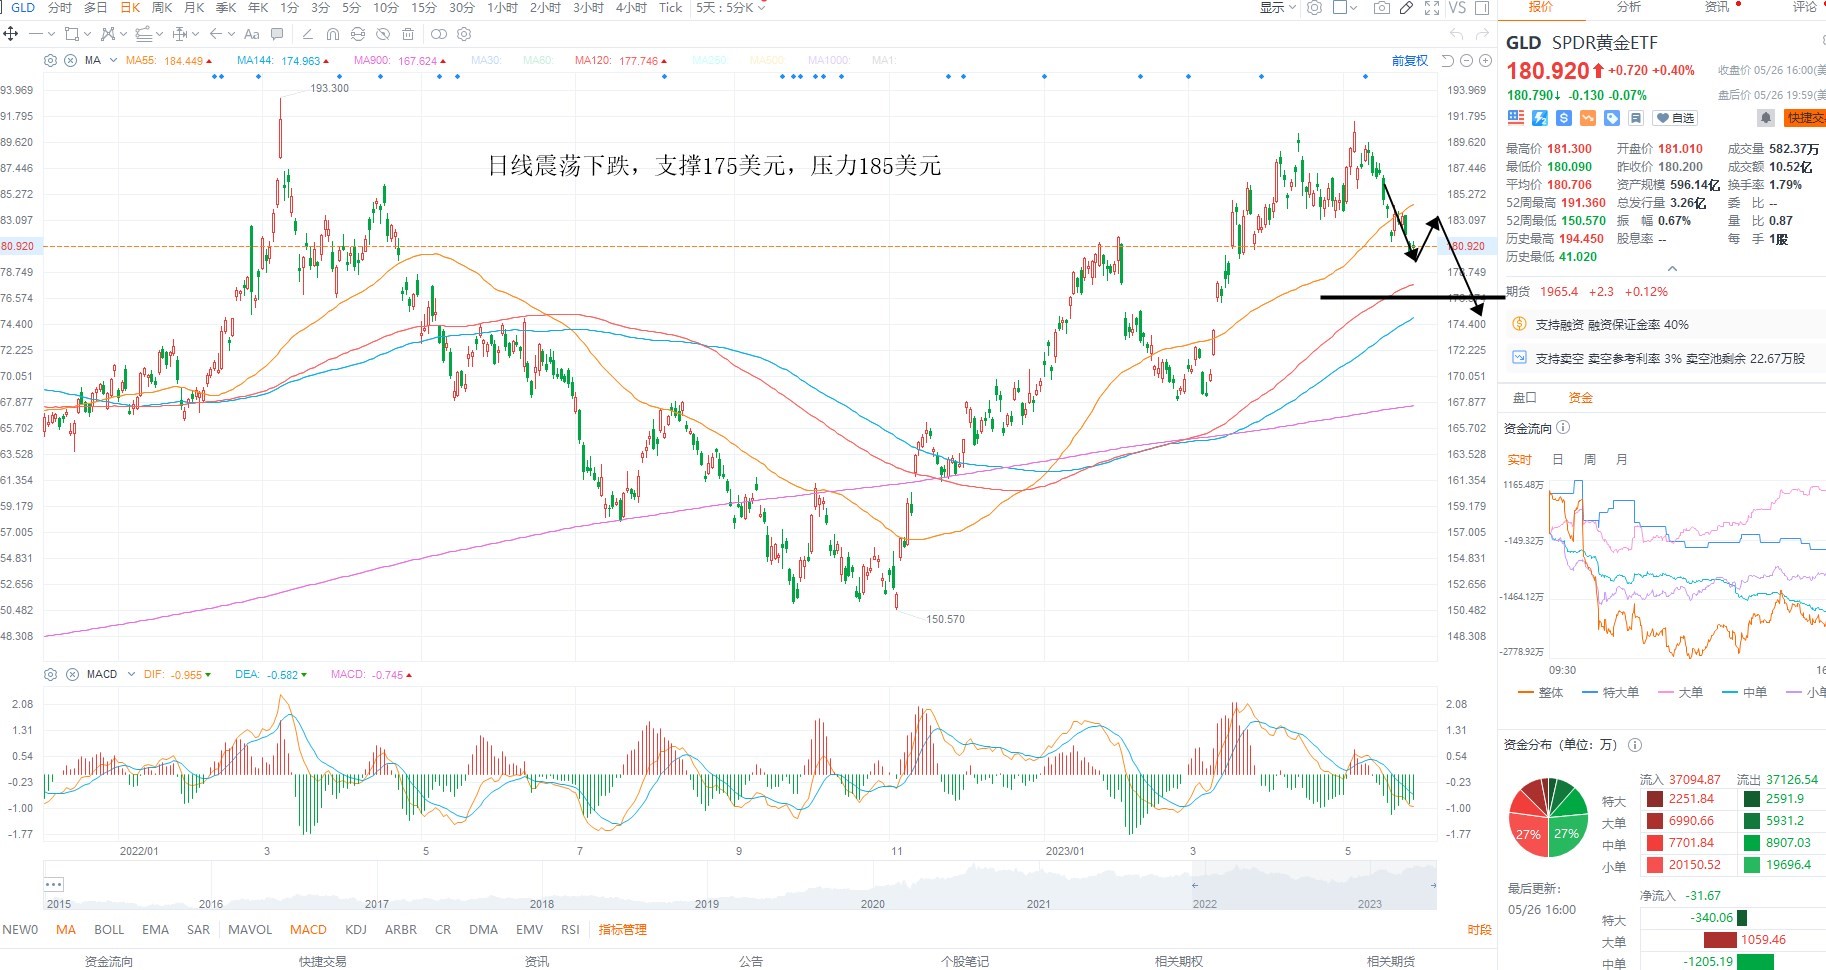Expand the line drawing tool dropdown
The image size is (1826, 970).
coord(52,34)
